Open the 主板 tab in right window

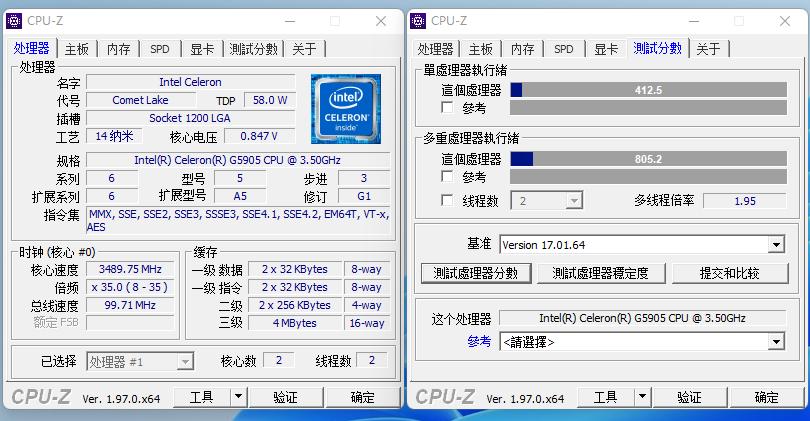pyautogui.click(x=480, y=49)
